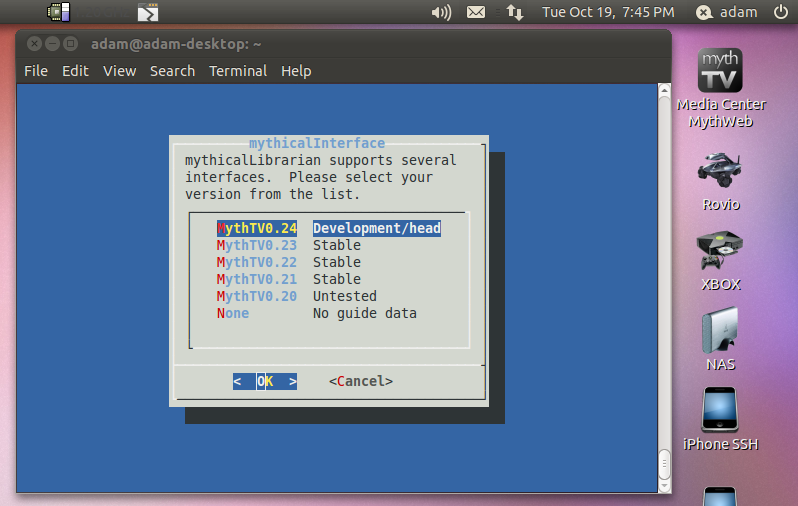This screenshot has width=798, height=506.
Task: Open the iPhone SSH desktop shortcut
Action: click(720, 418)
